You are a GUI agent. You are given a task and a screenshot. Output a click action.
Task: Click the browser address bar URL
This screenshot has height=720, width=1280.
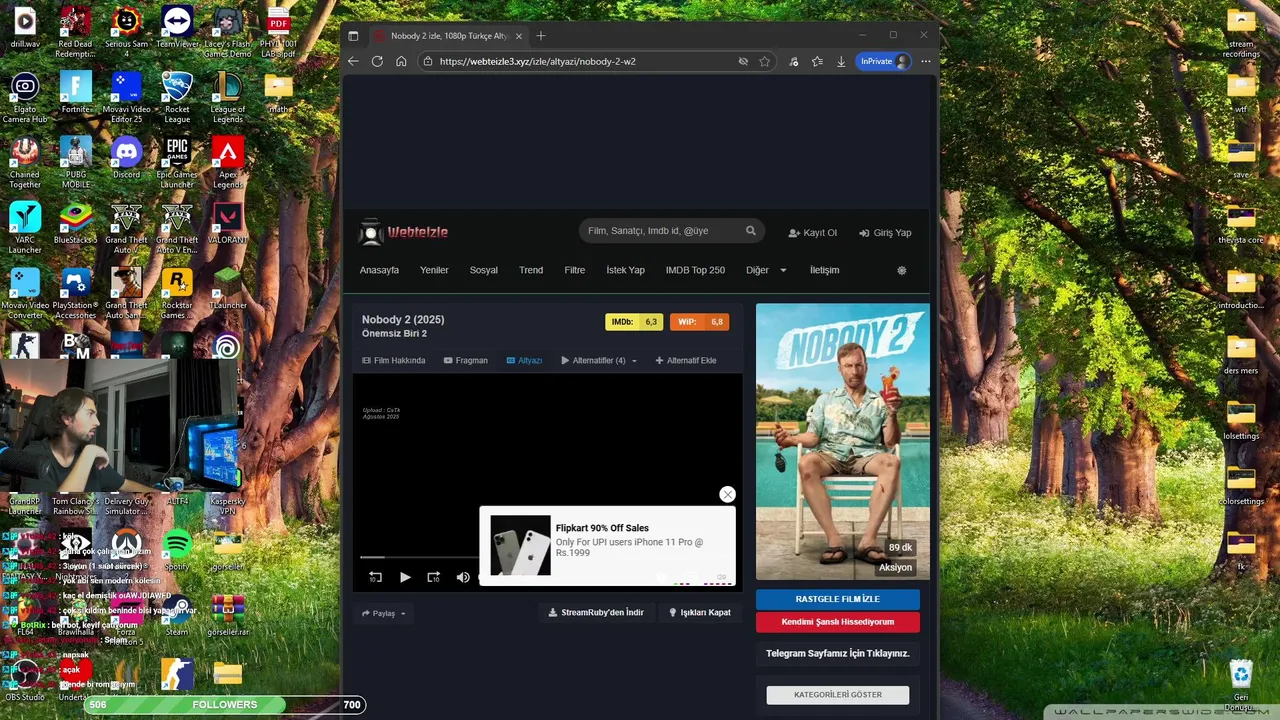(x=537, y=61)
